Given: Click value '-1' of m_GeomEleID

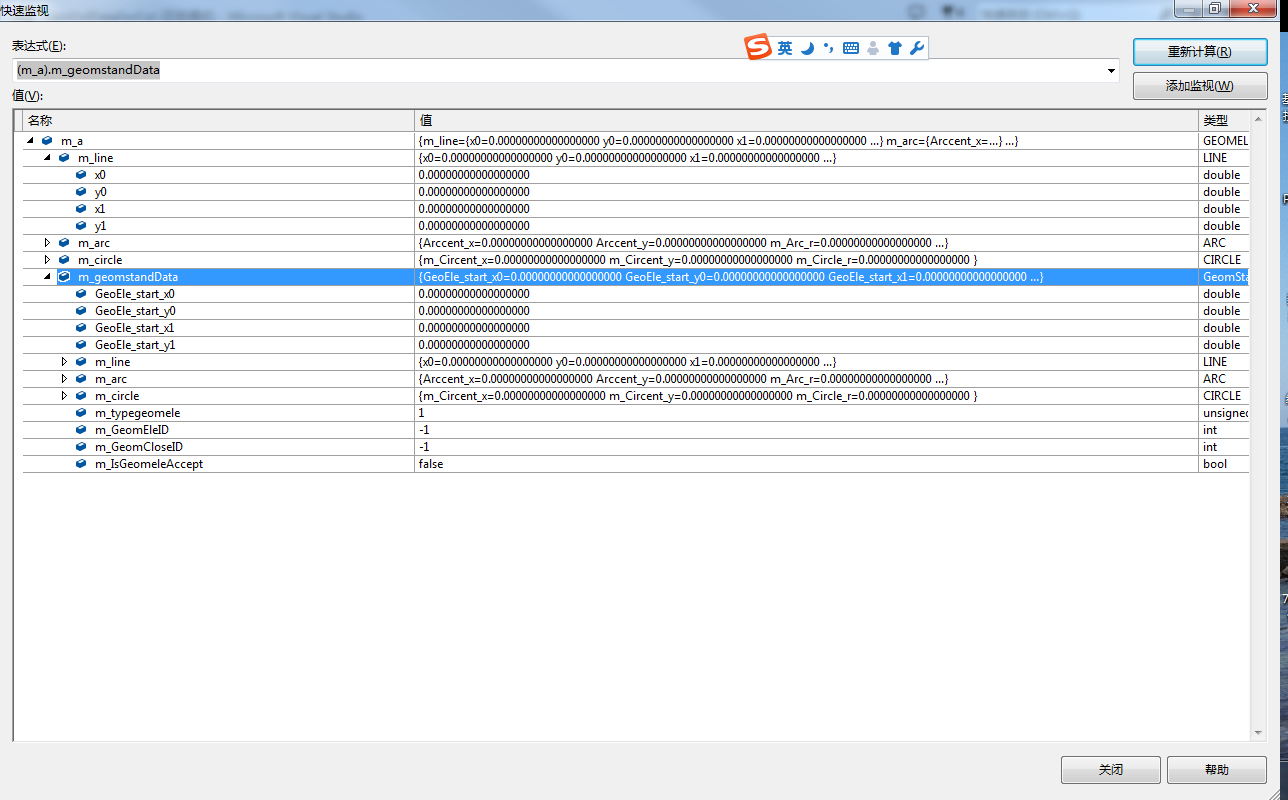Looking at the screenshot, I should click(424, 430).
